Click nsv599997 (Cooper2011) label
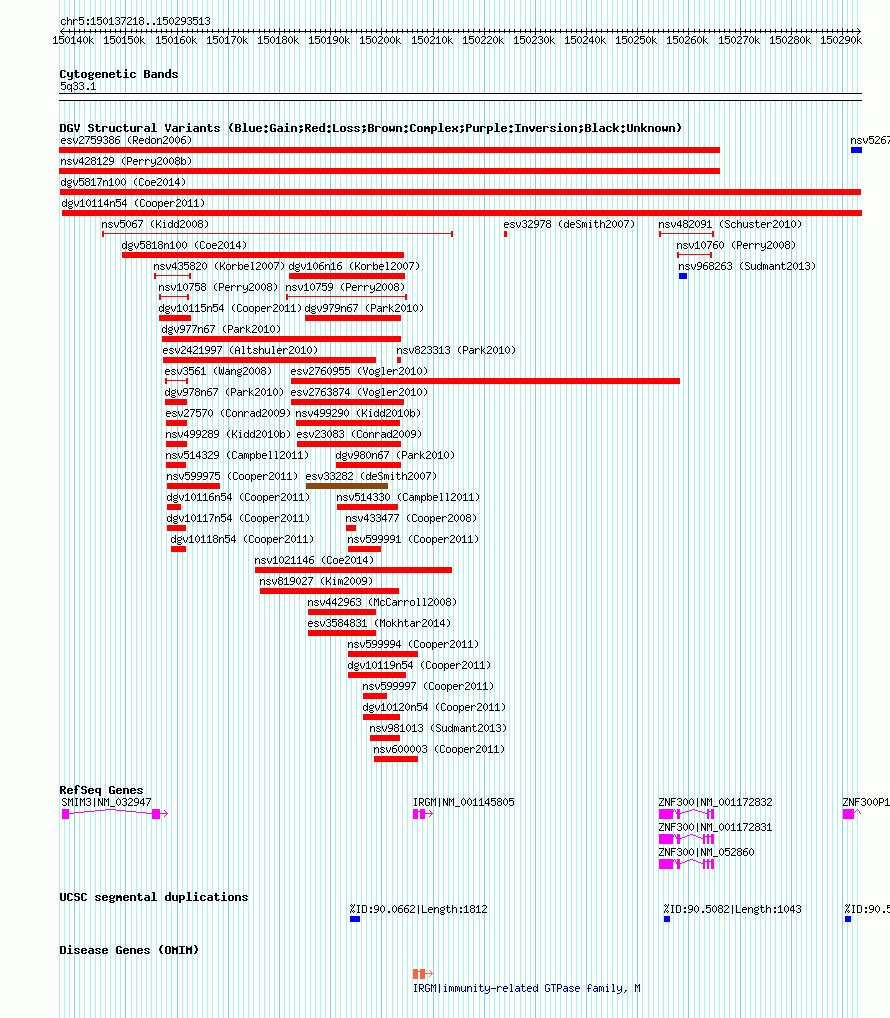 click(428, 686)
